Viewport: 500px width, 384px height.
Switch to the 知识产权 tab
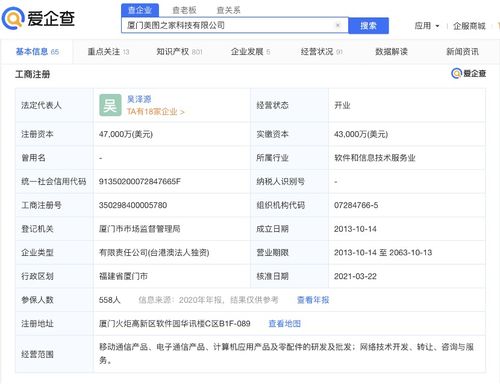(179, 52)
